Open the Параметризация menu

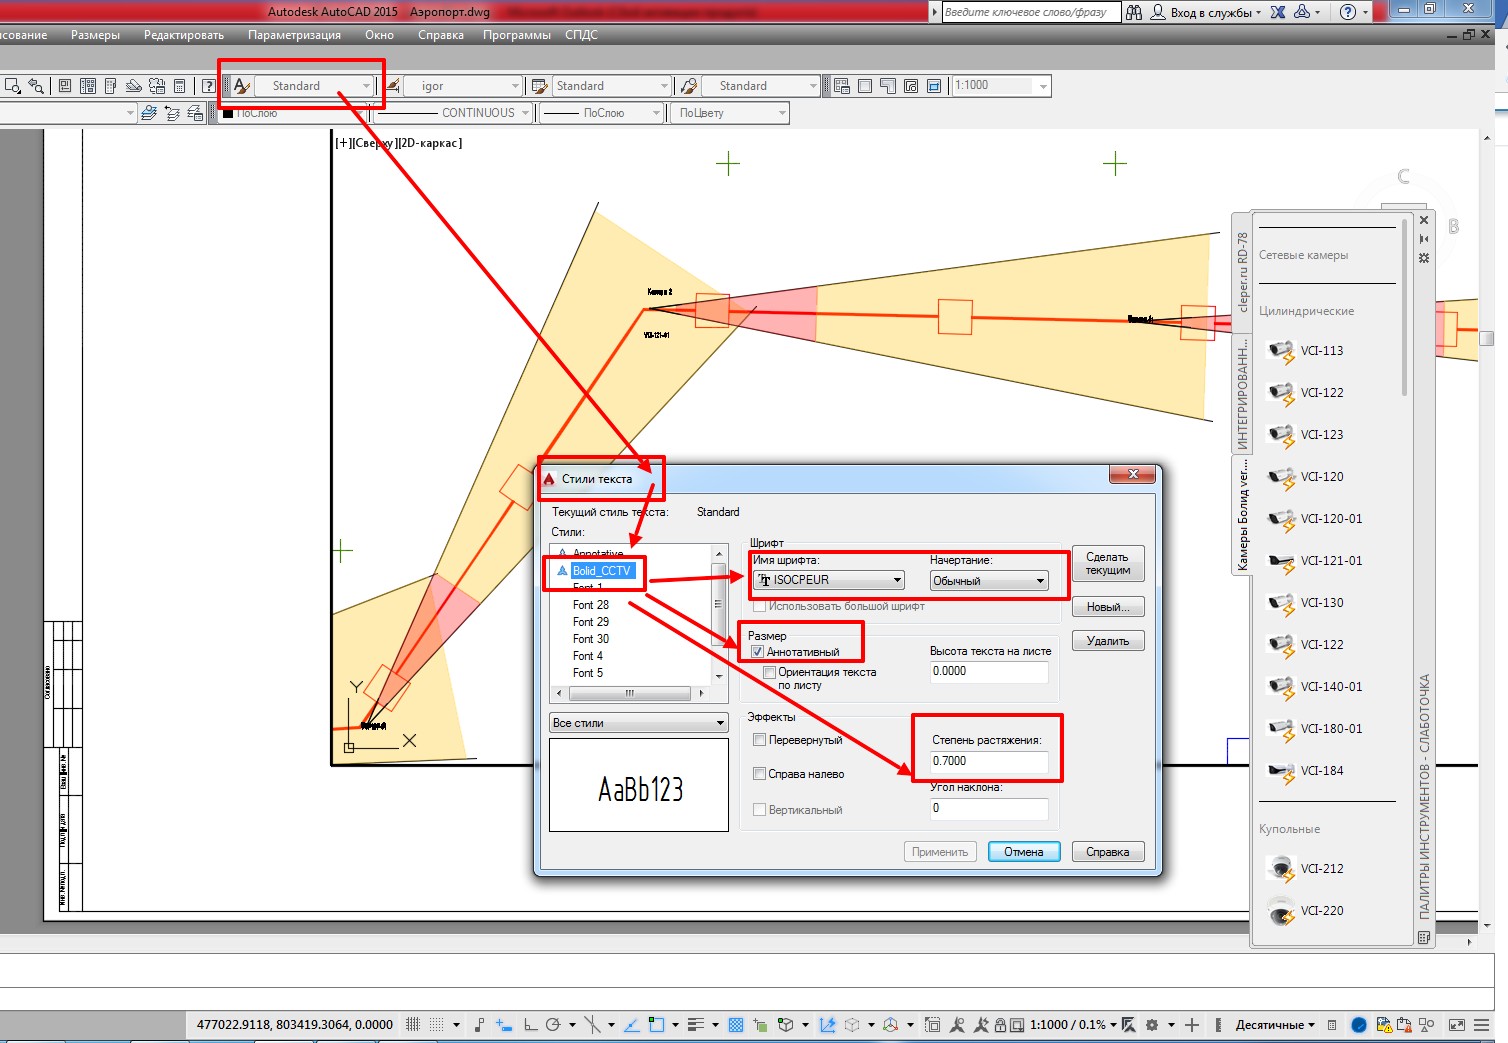coord(294,35)
